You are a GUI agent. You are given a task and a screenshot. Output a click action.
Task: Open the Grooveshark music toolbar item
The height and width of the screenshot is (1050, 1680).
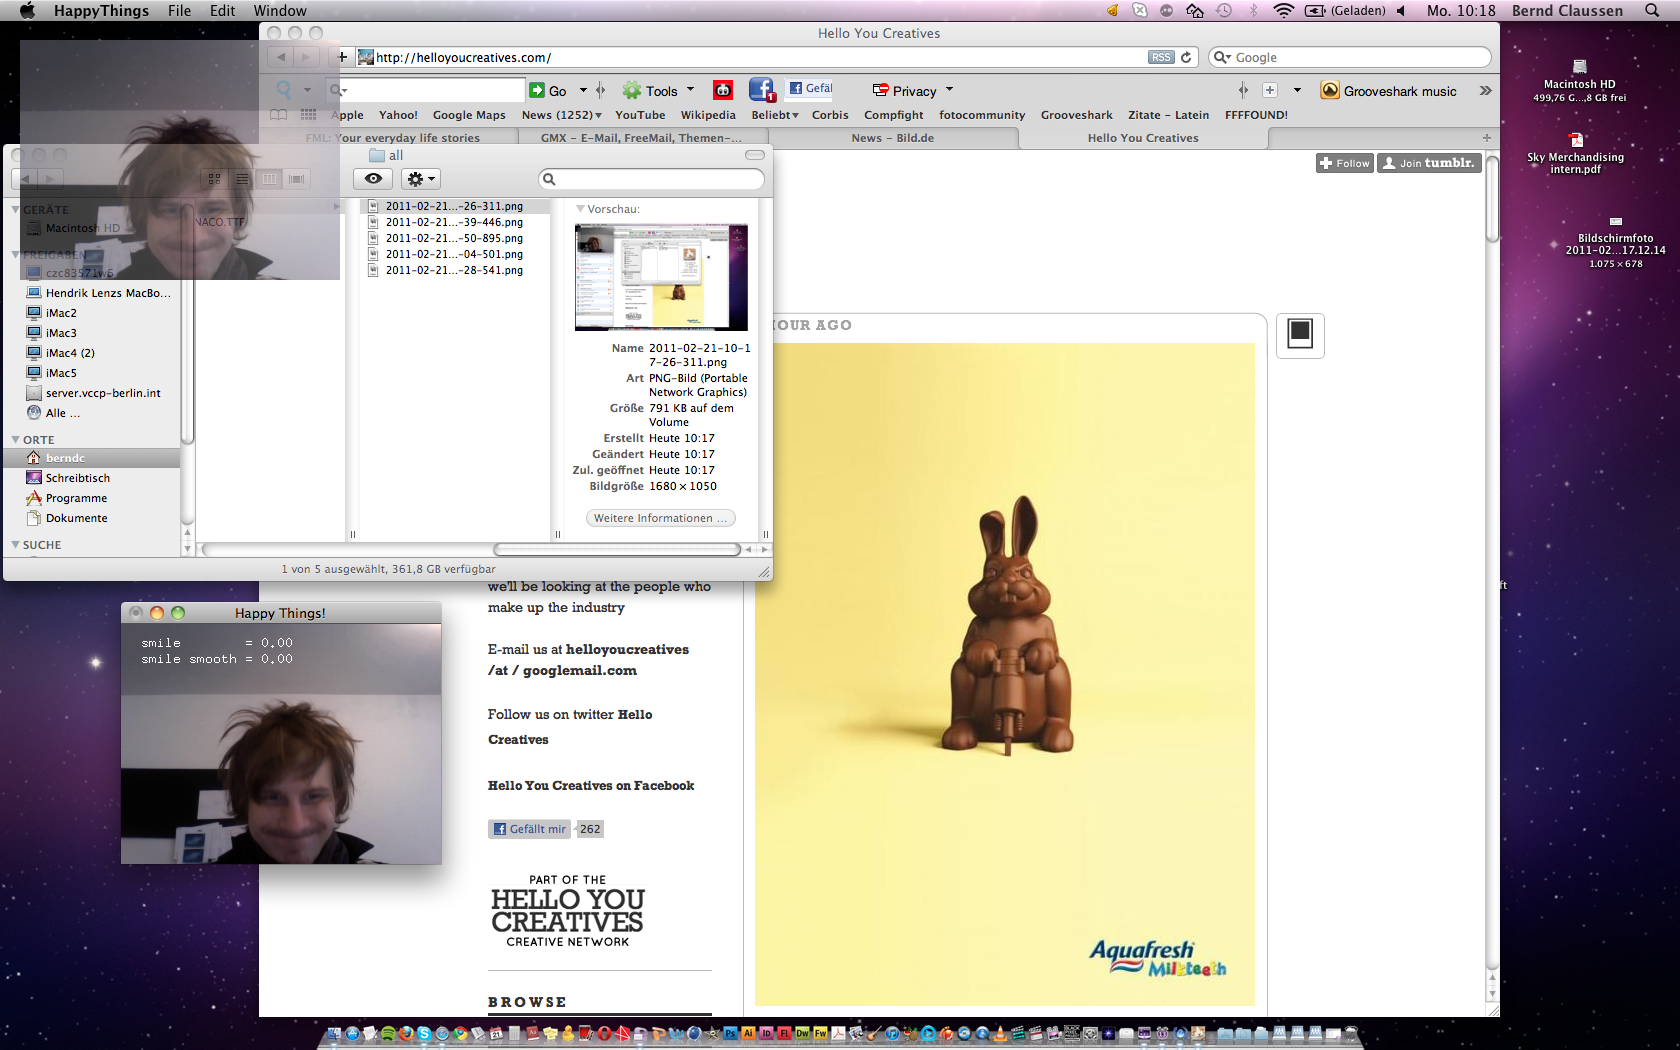(x=1388, y=91)
